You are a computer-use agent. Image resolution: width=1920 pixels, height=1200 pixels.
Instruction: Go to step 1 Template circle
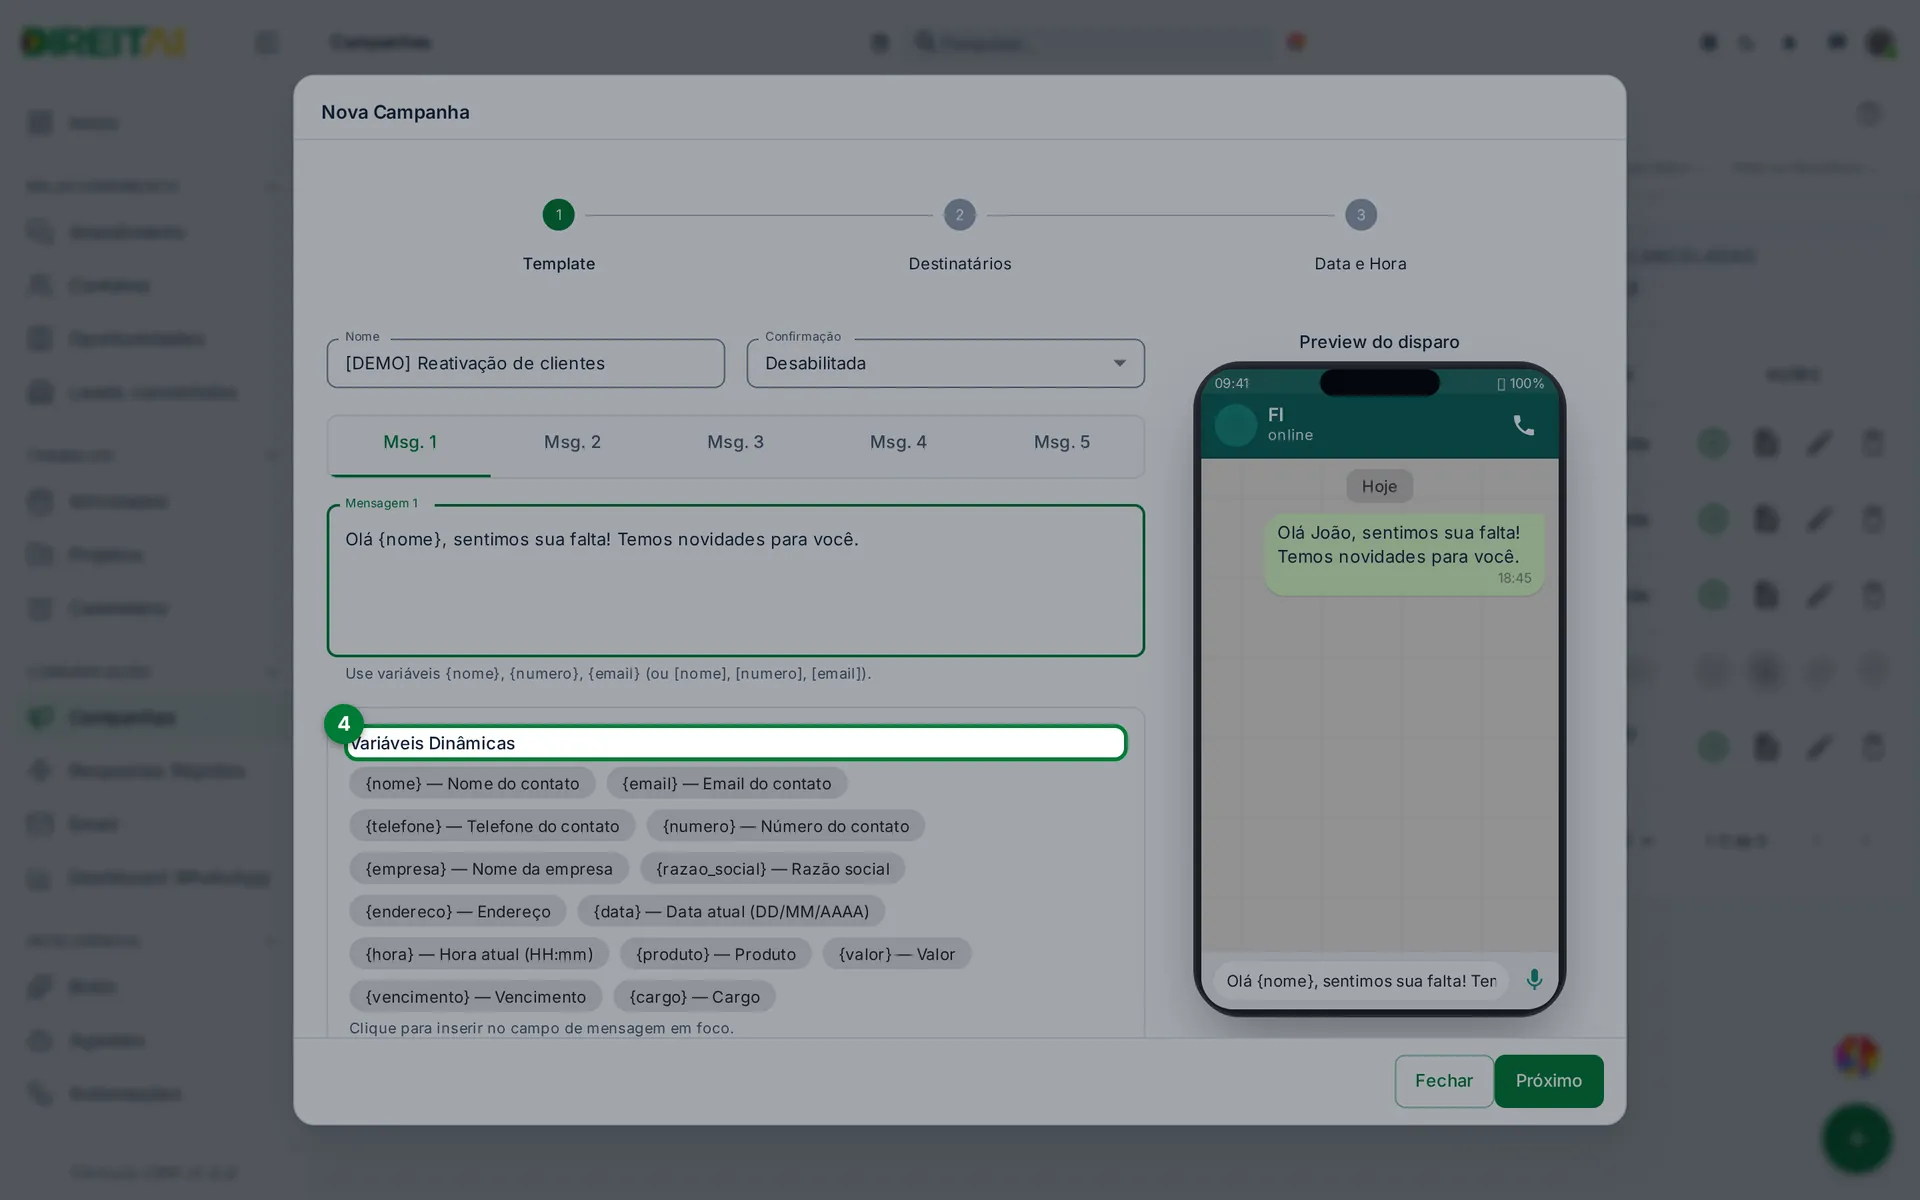pyautogui.click(x=558, y=215)
